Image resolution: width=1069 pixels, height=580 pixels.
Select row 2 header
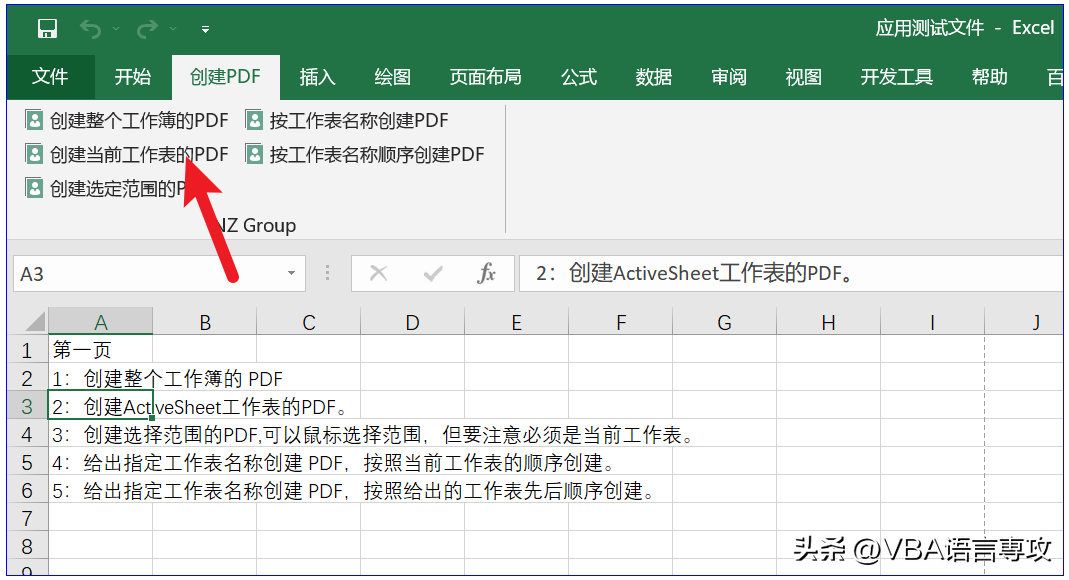[27, 378]
